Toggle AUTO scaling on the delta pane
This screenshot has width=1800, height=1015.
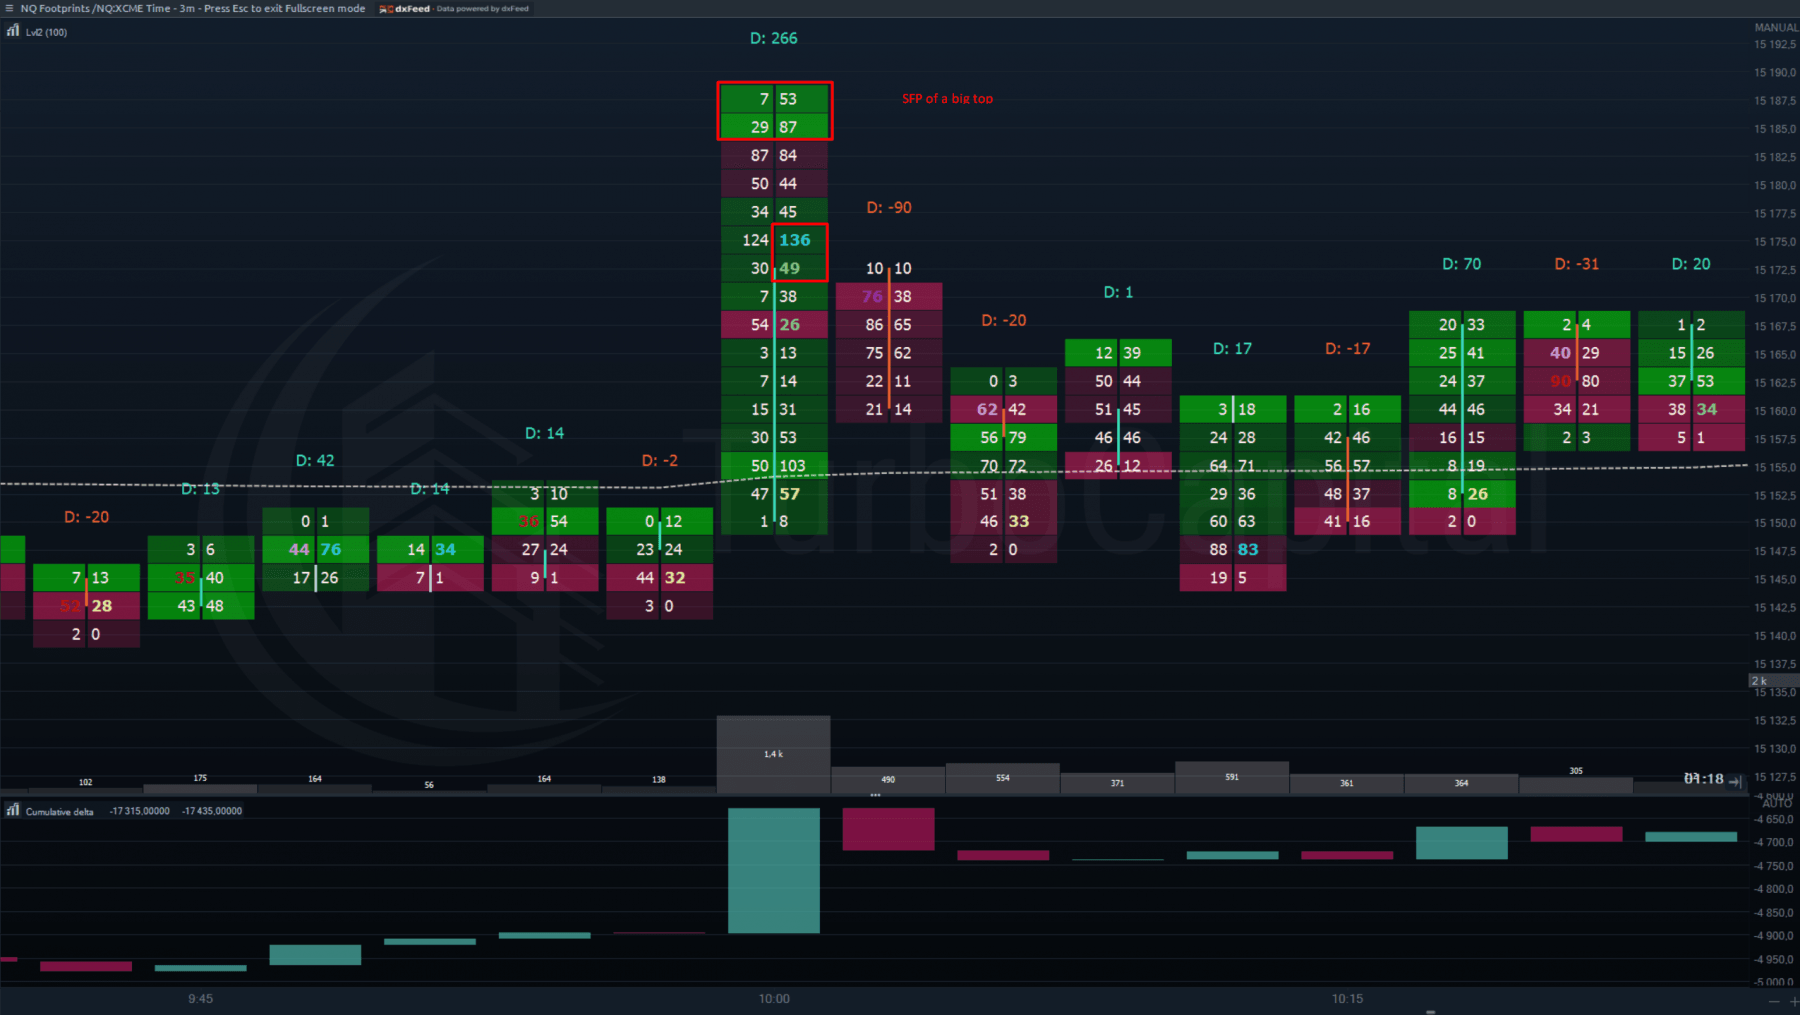pos(1775,801)
